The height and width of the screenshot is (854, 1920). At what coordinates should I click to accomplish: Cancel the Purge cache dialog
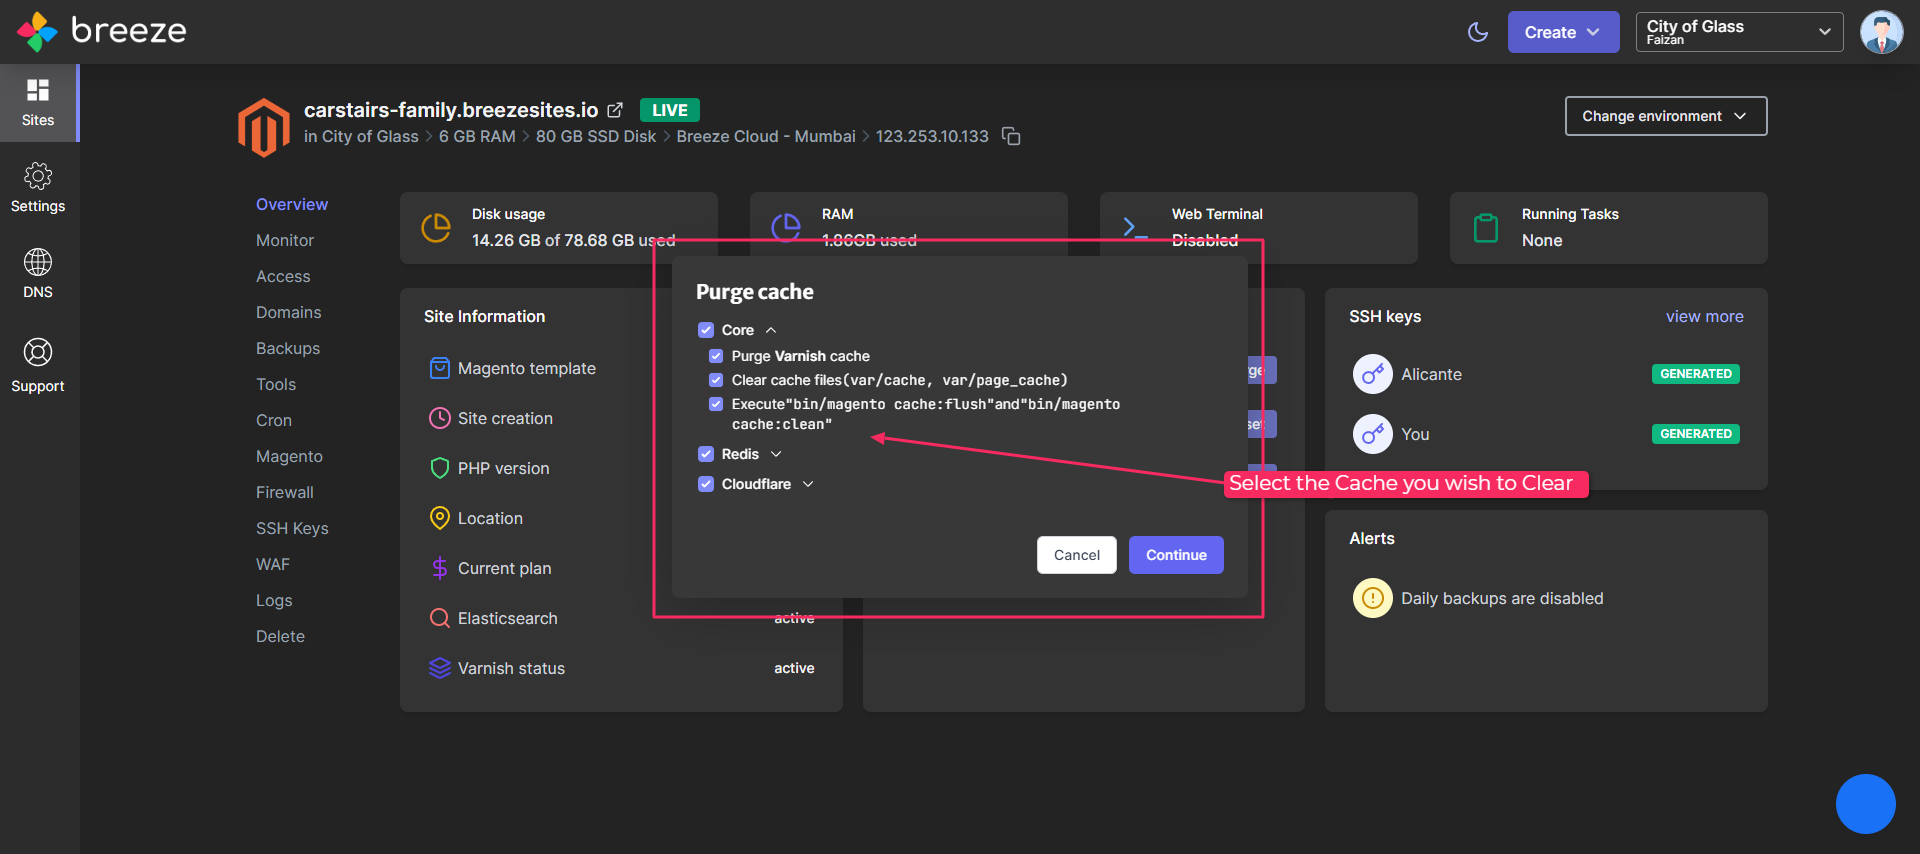1077,555
